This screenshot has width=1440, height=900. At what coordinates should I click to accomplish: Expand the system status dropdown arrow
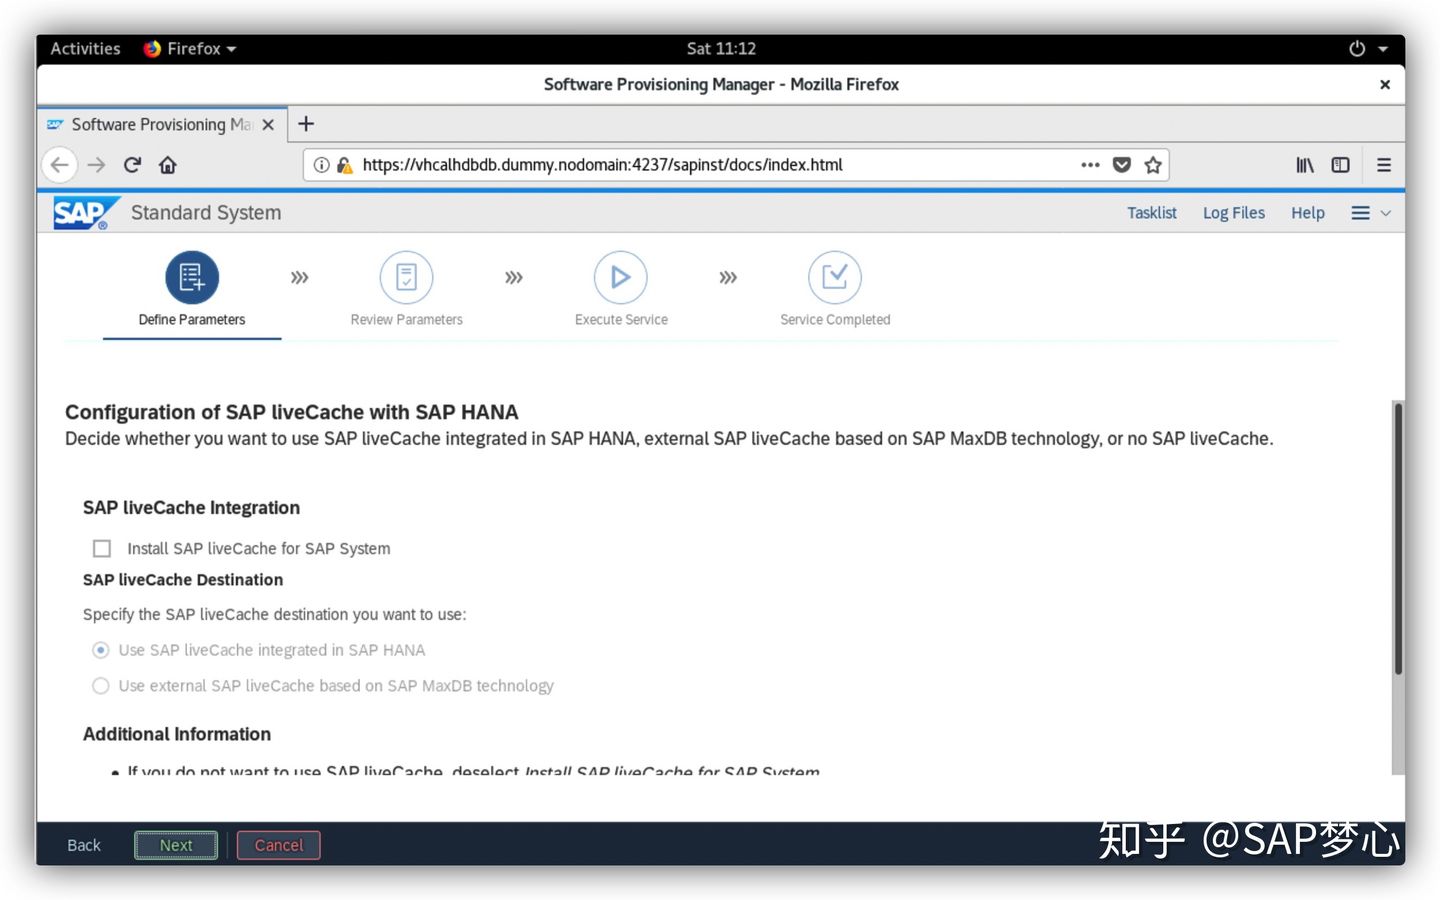(1383, 48)
